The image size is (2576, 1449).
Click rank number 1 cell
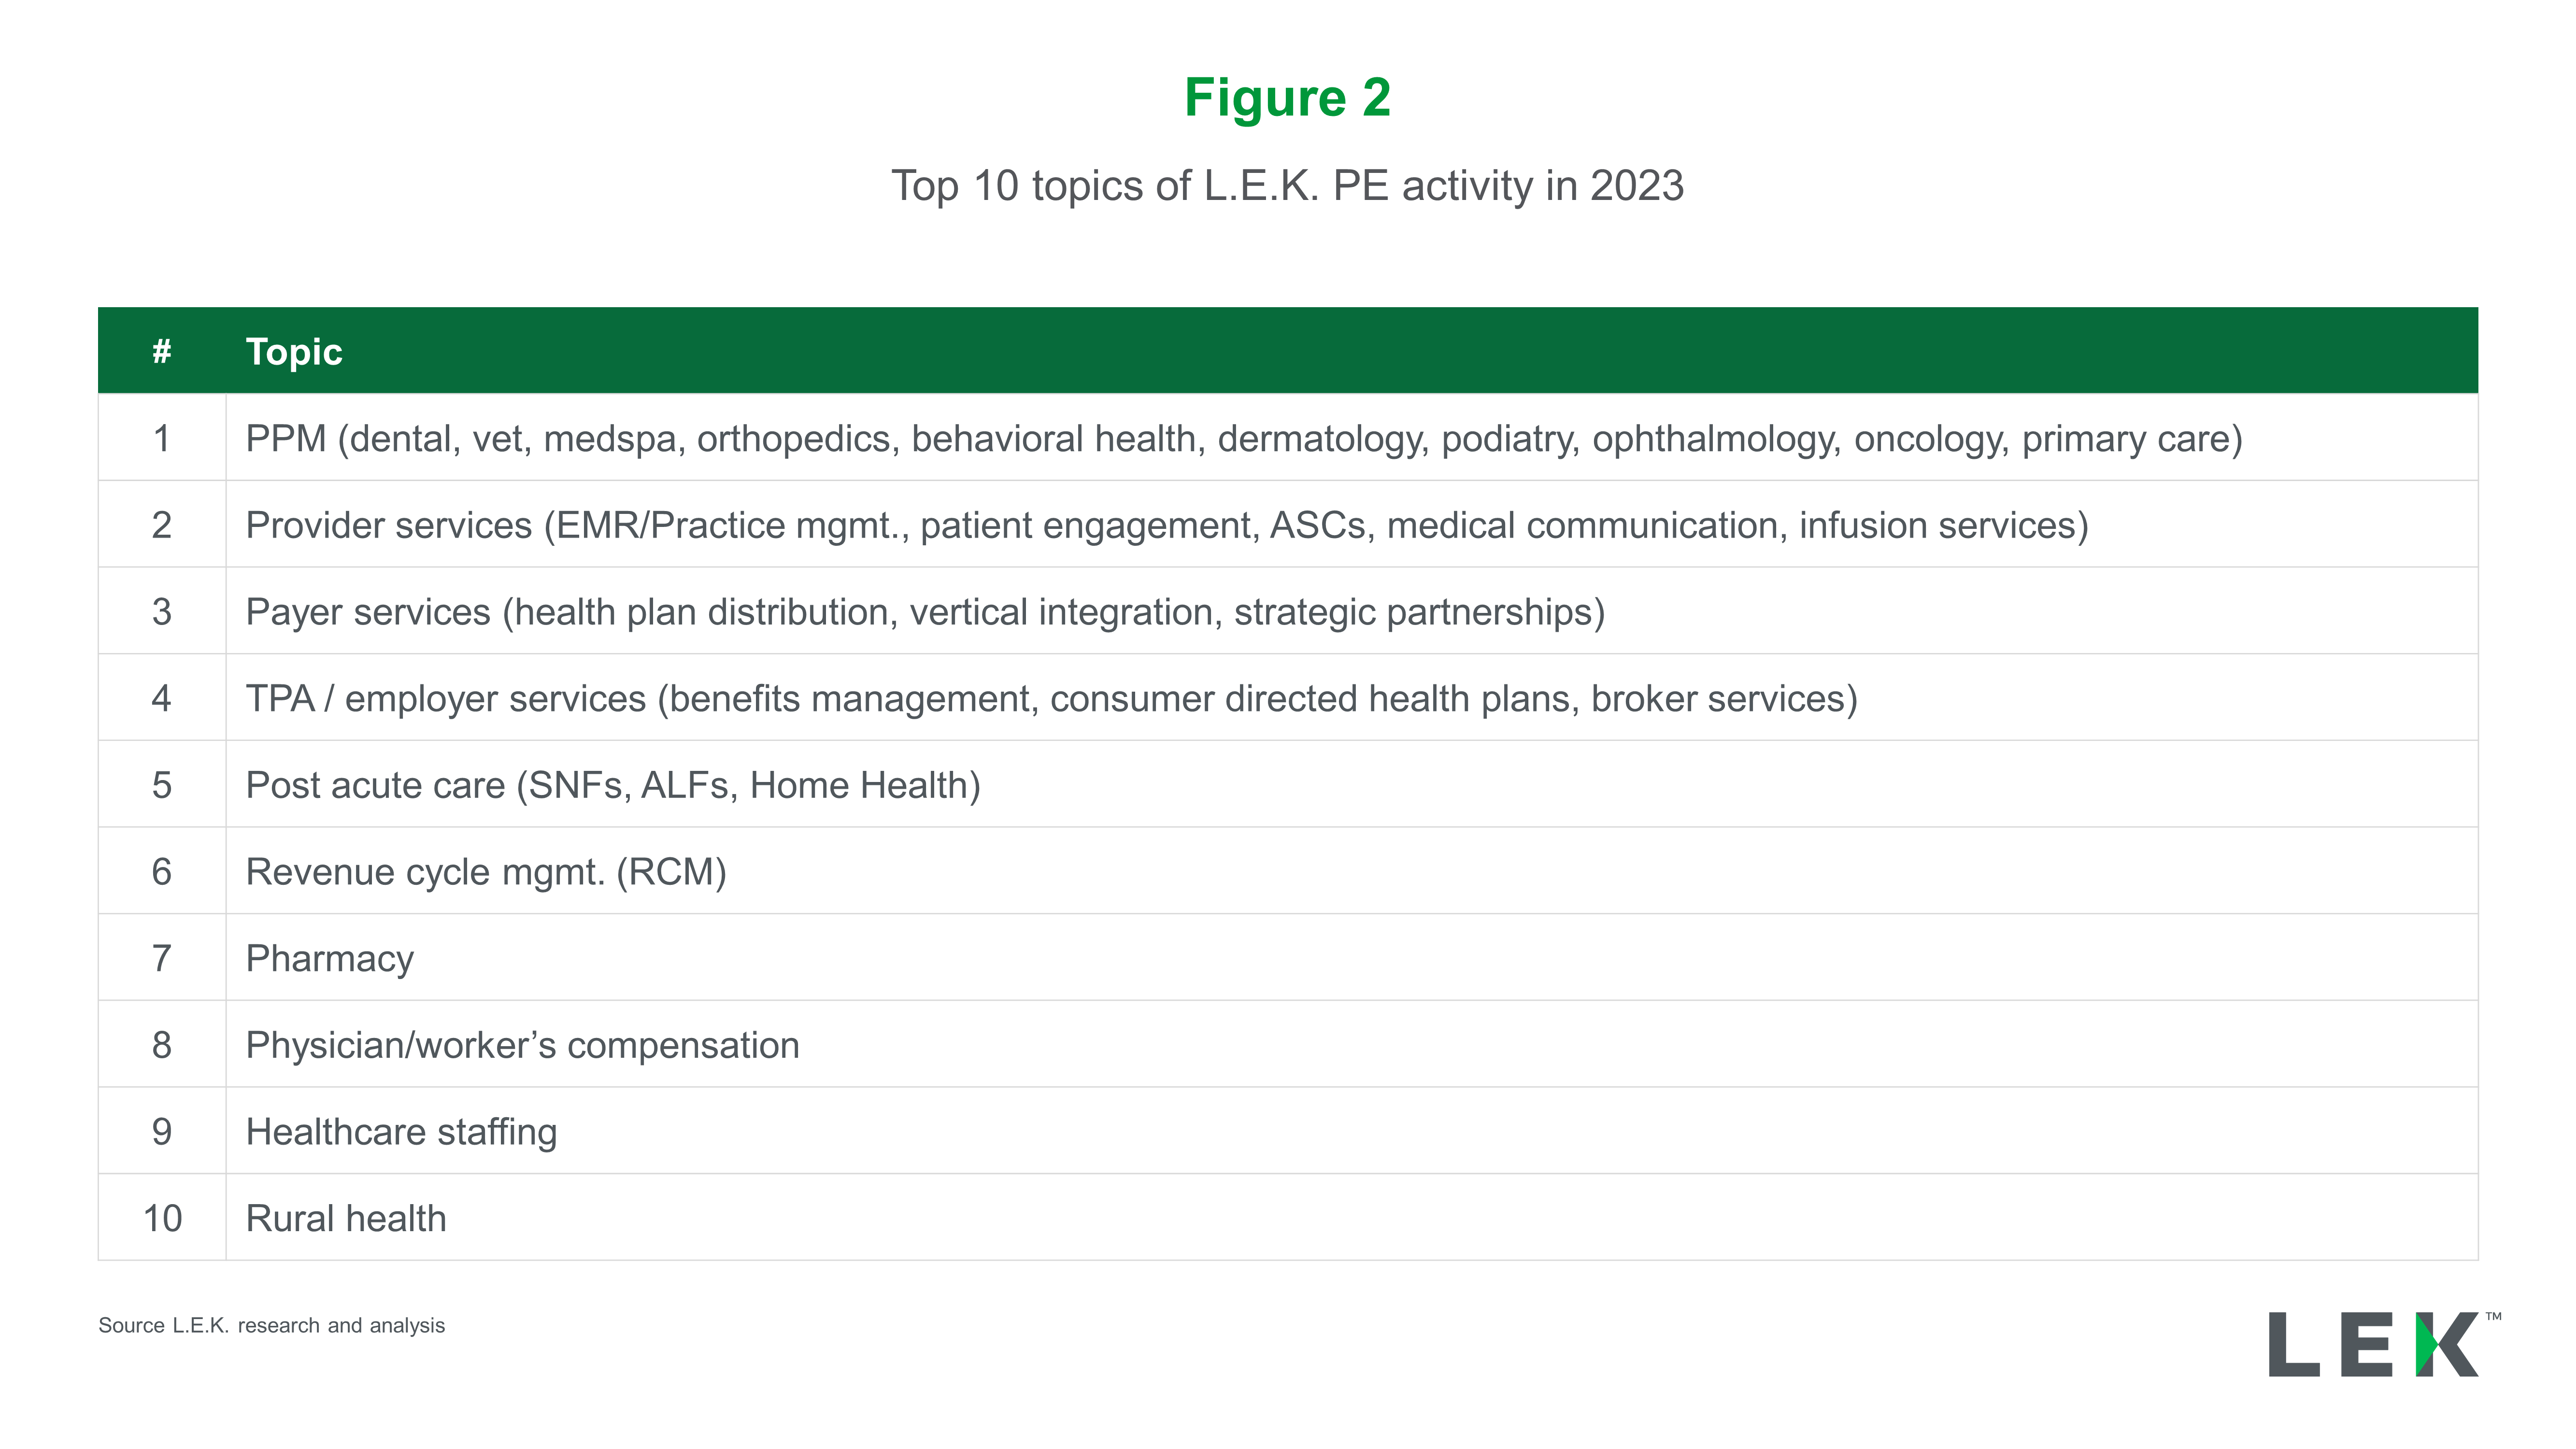pos(162,438)
